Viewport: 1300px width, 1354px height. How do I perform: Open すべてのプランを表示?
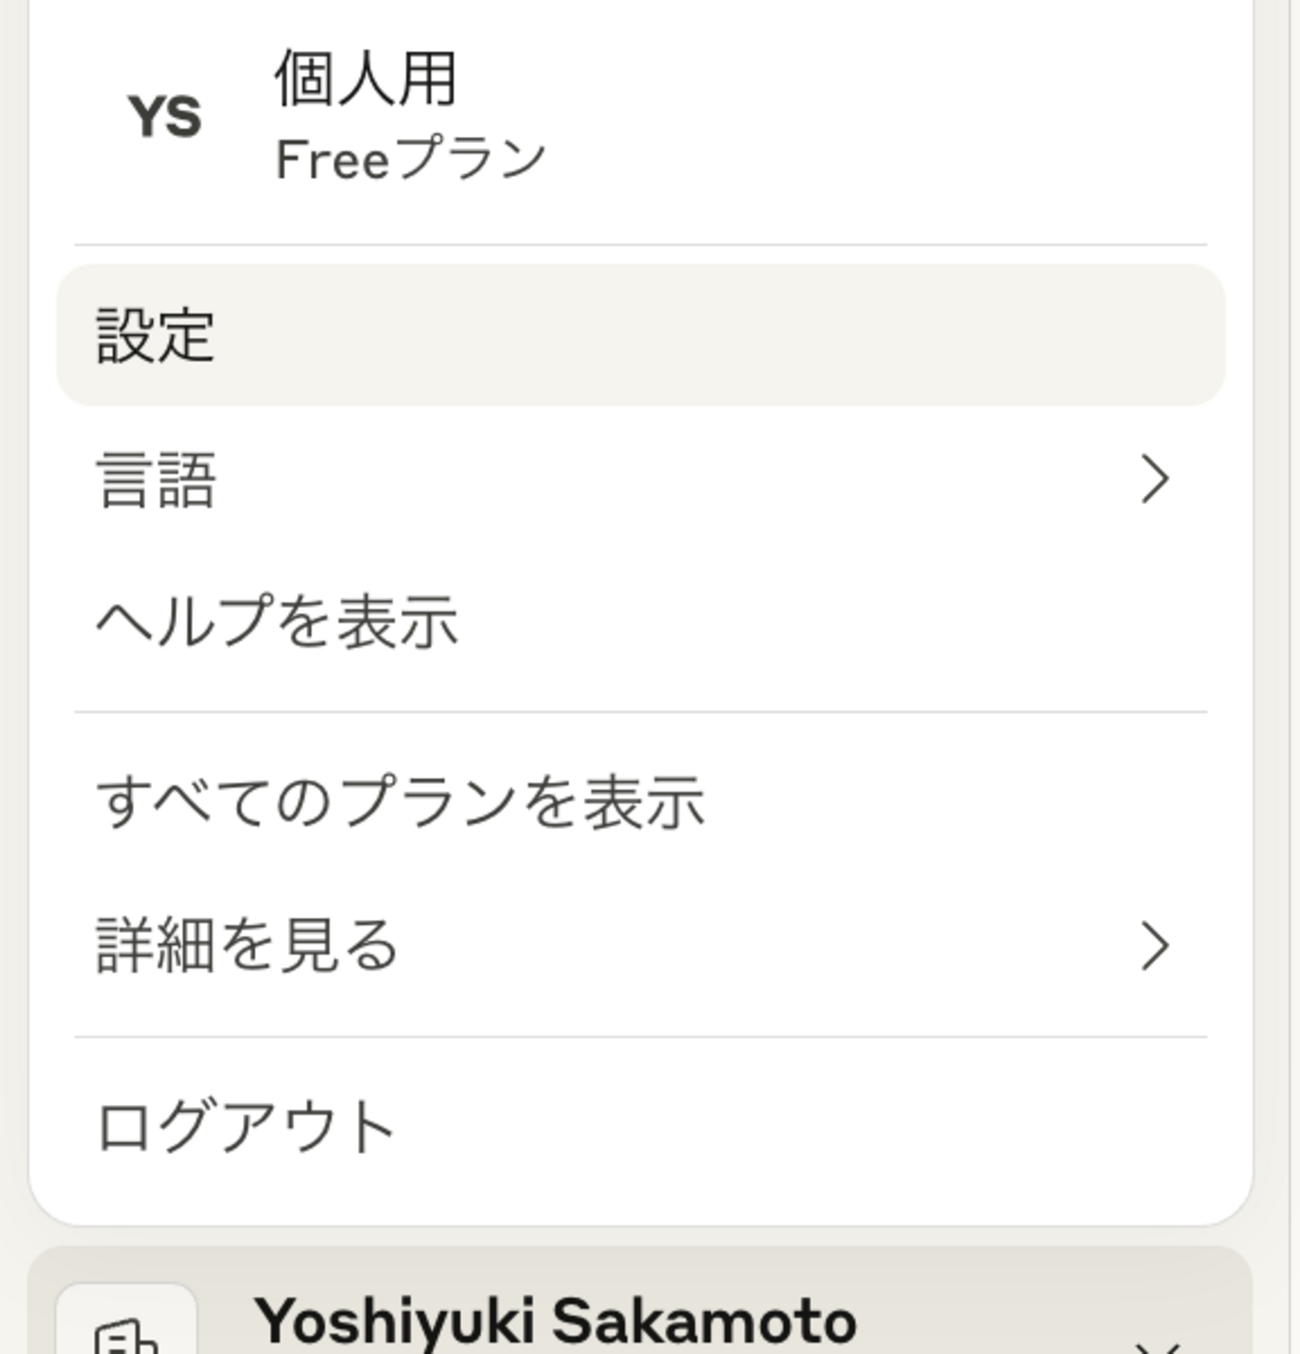(400, 802)
